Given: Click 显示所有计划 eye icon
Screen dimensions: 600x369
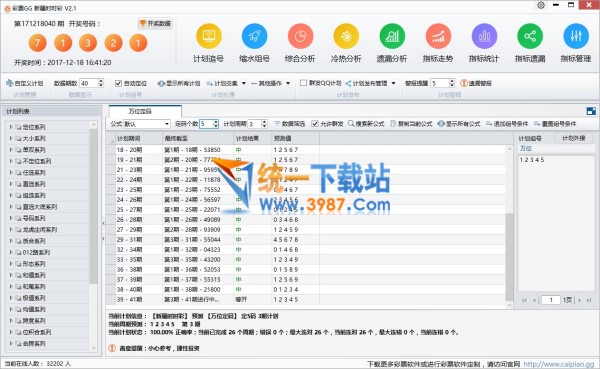Looking at the screenshot, I should pyautogui.click(x=161, y=83).
